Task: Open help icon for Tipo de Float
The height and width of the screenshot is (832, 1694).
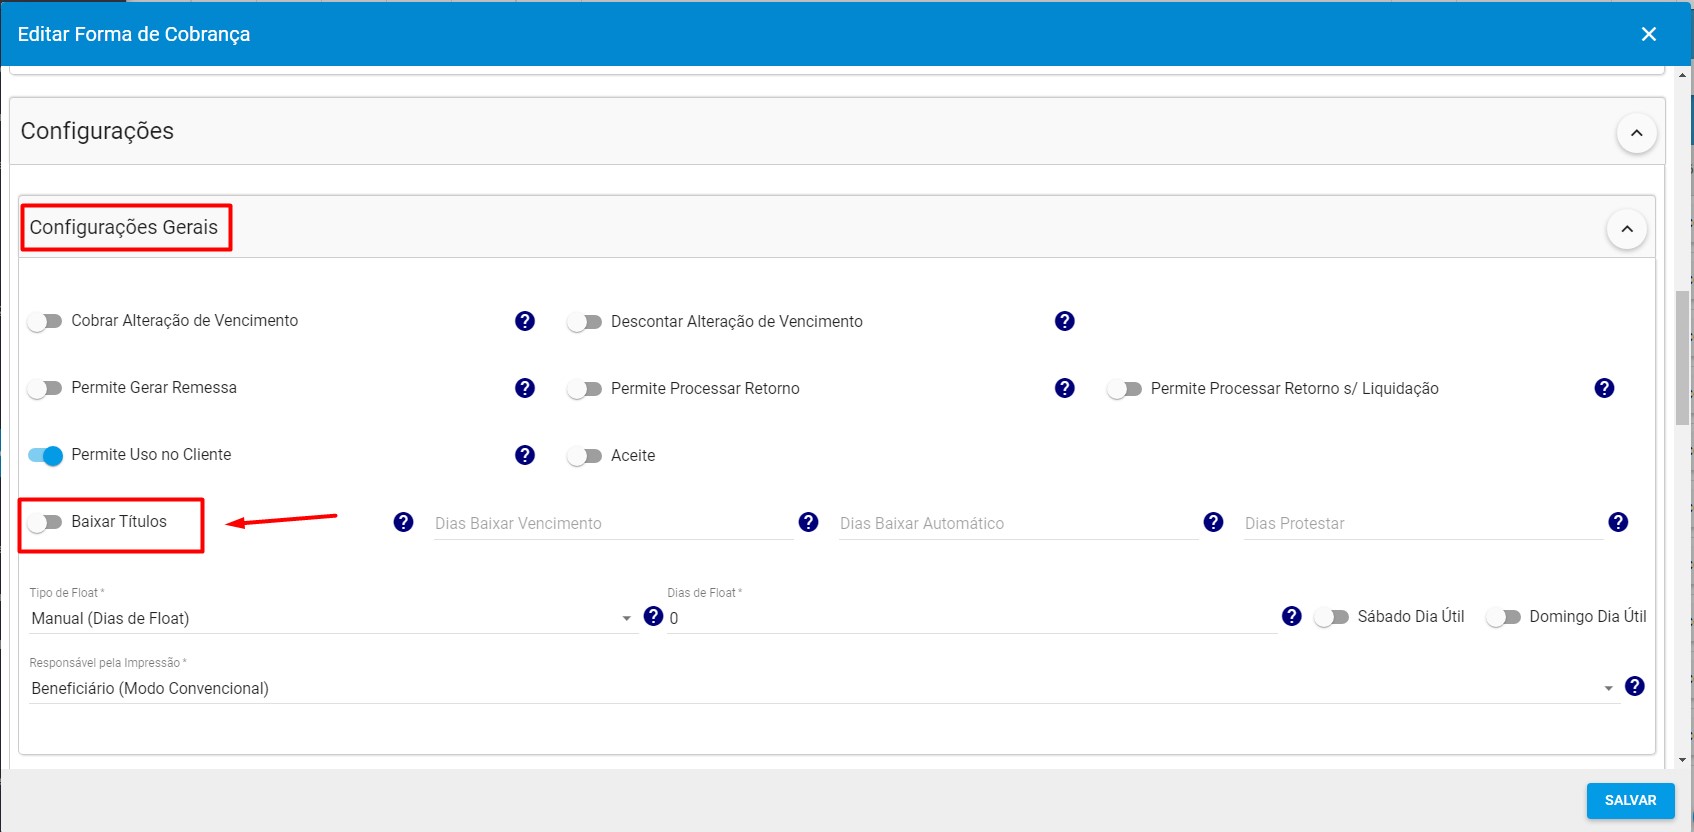Action: click(654, 616)
